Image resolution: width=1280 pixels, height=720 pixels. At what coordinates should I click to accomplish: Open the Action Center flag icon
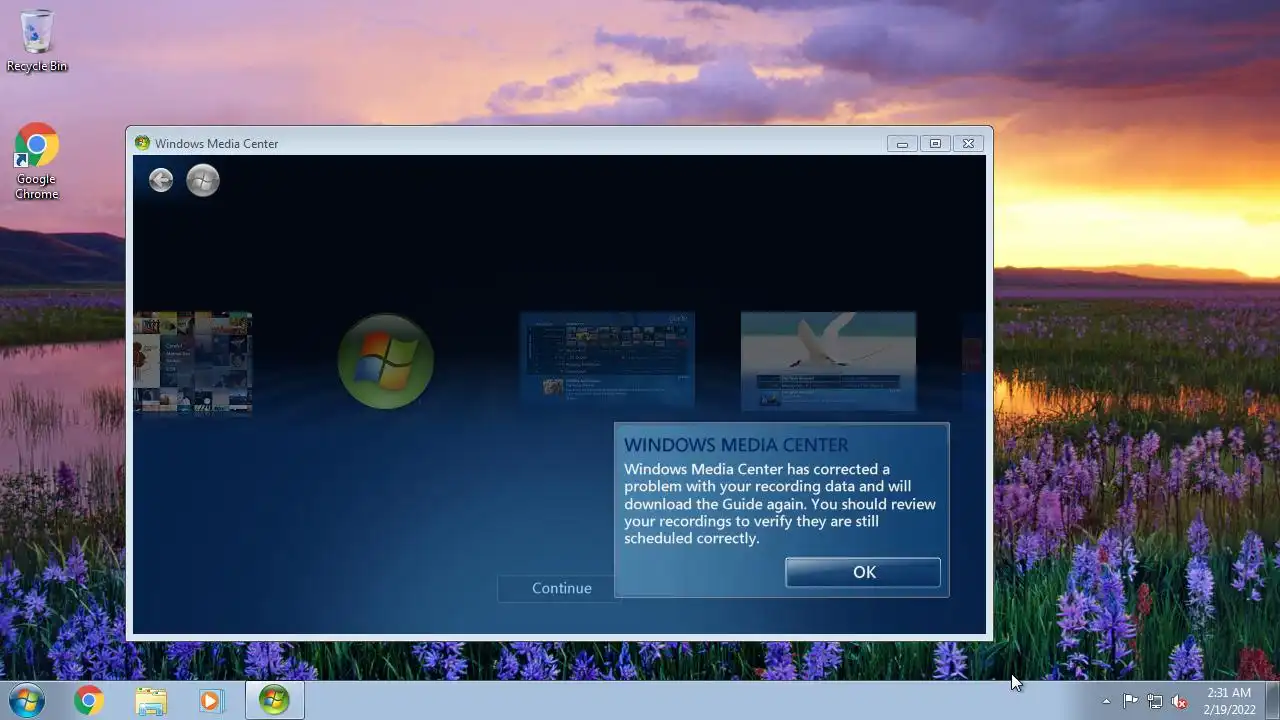point(1130,702)
